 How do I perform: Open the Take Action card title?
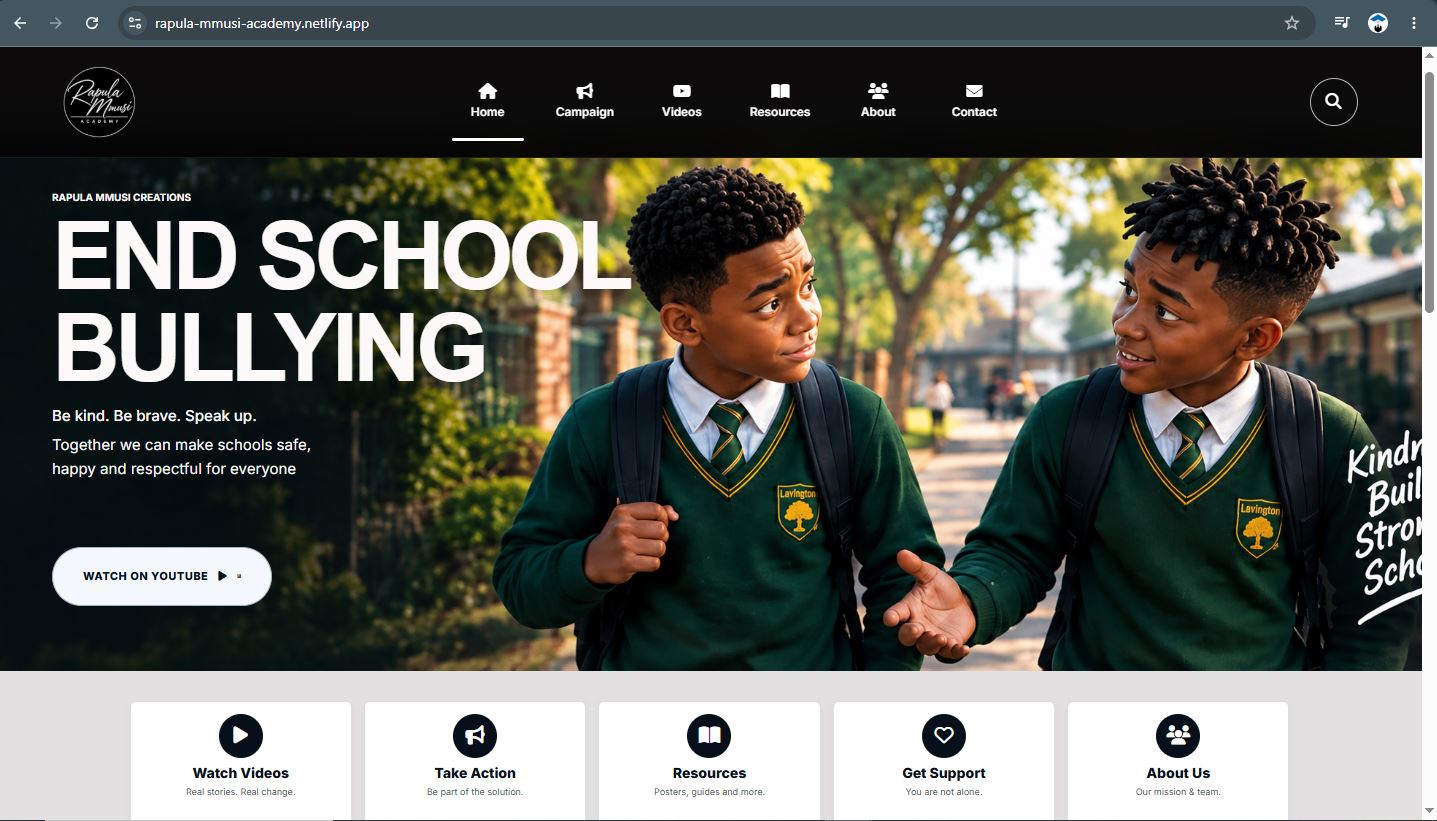tap(475, 773)
